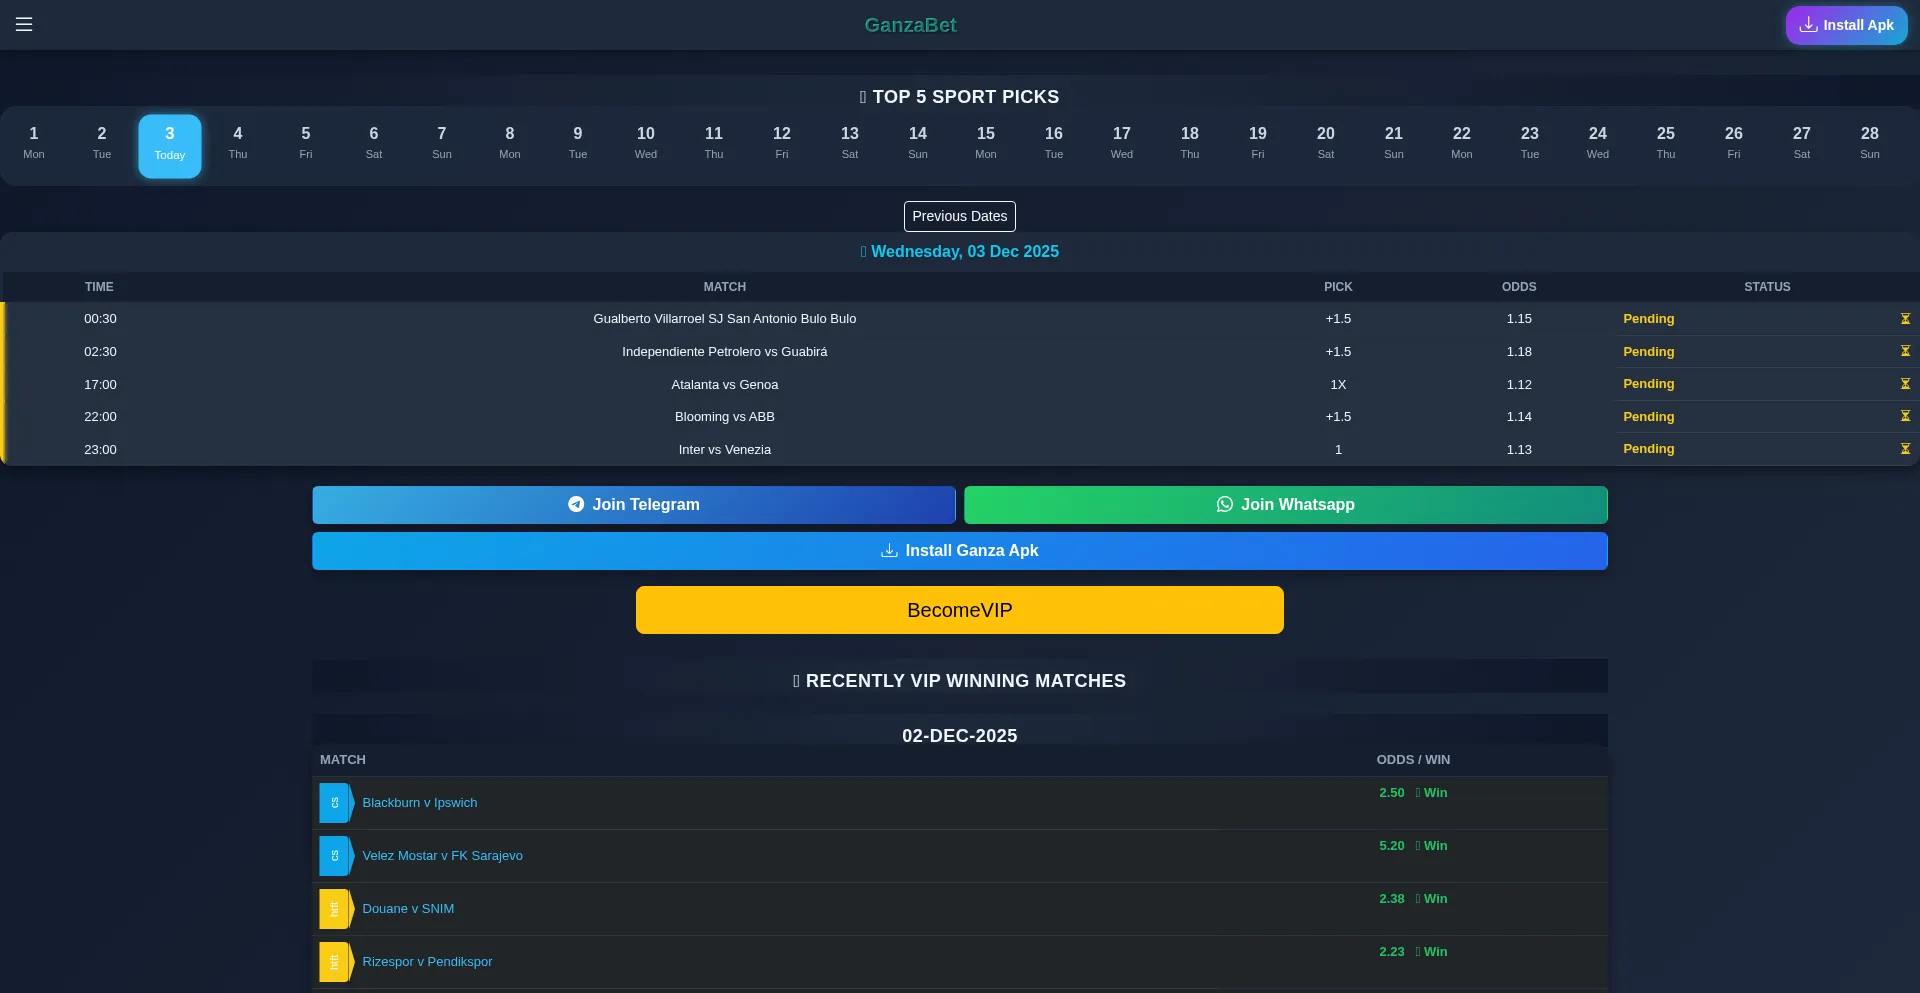1920x993 pixels.
Task: Click the blue CS badge beside Blackburn v Ipswich
Action: click(335, 803)
